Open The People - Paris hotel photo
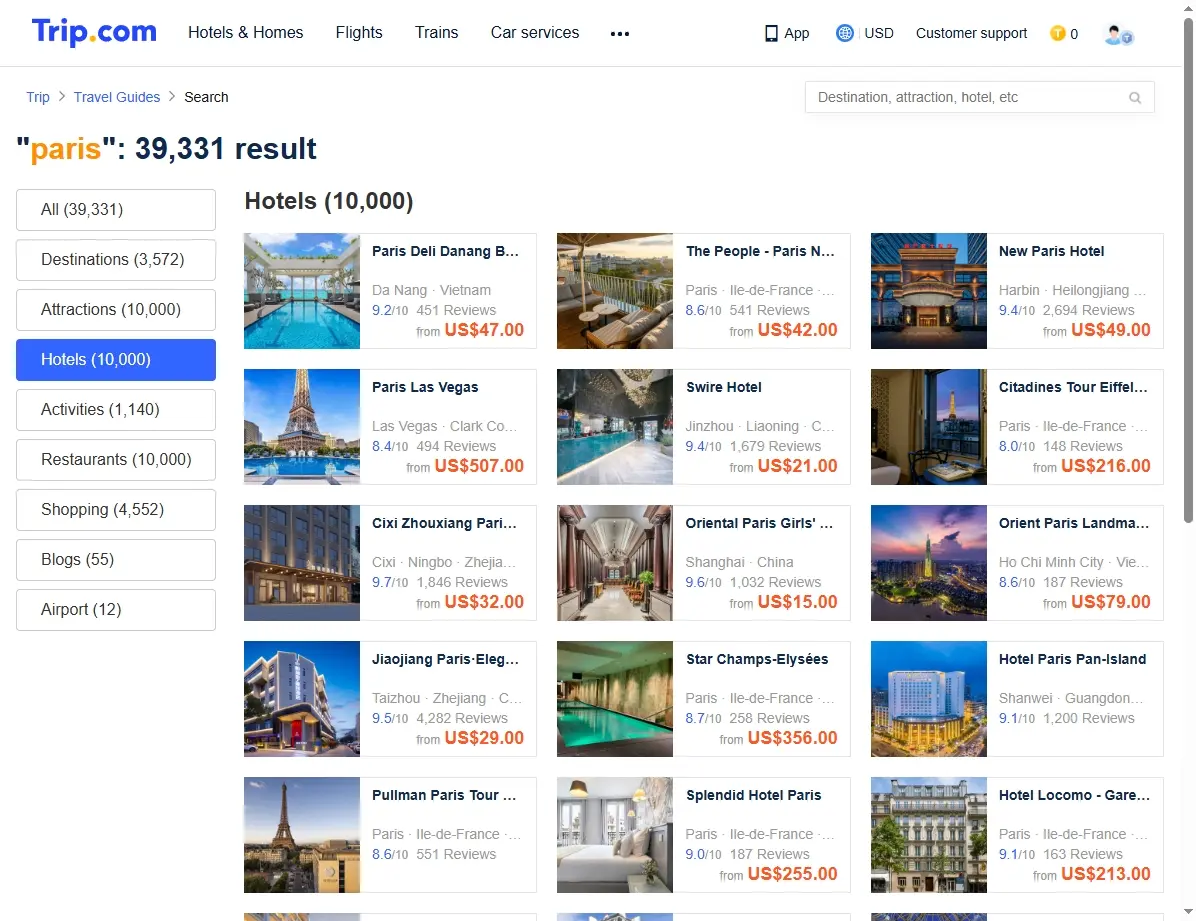This screenshot has height=921, width=1196. click(x=615, y=291)
